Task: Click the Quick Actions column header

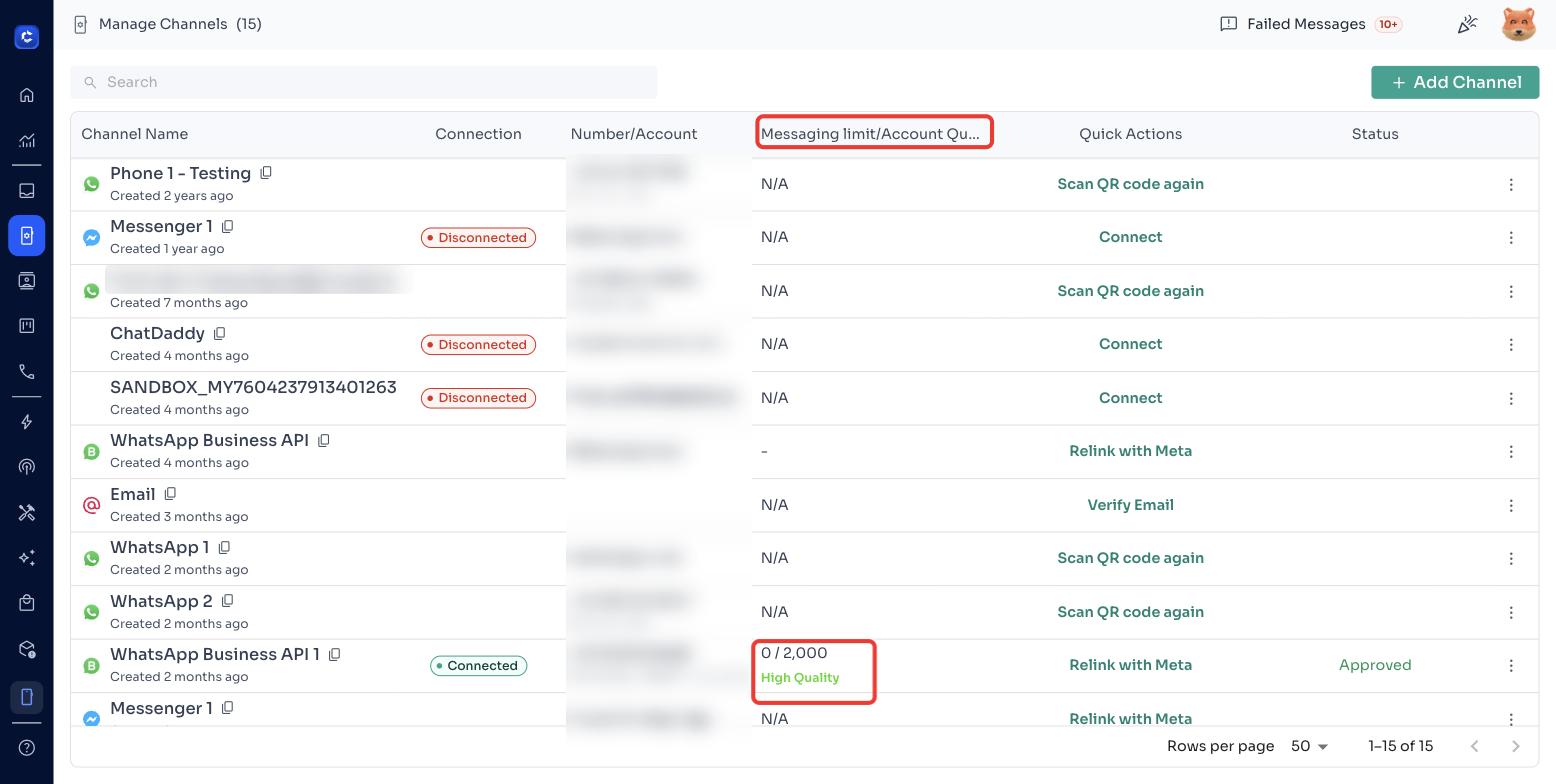Action: point(1130,134)
